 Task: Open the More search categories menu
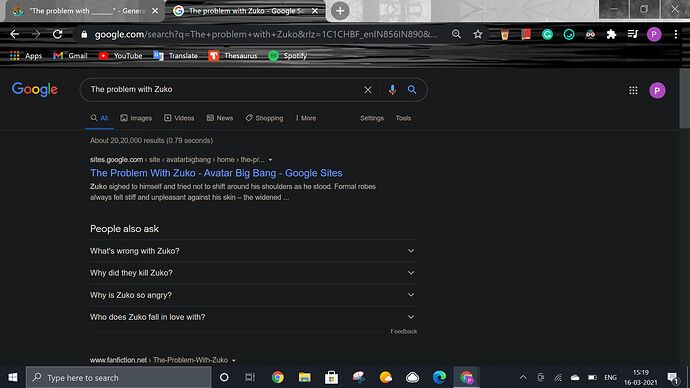pyautogui.click(x=306, y=118)
